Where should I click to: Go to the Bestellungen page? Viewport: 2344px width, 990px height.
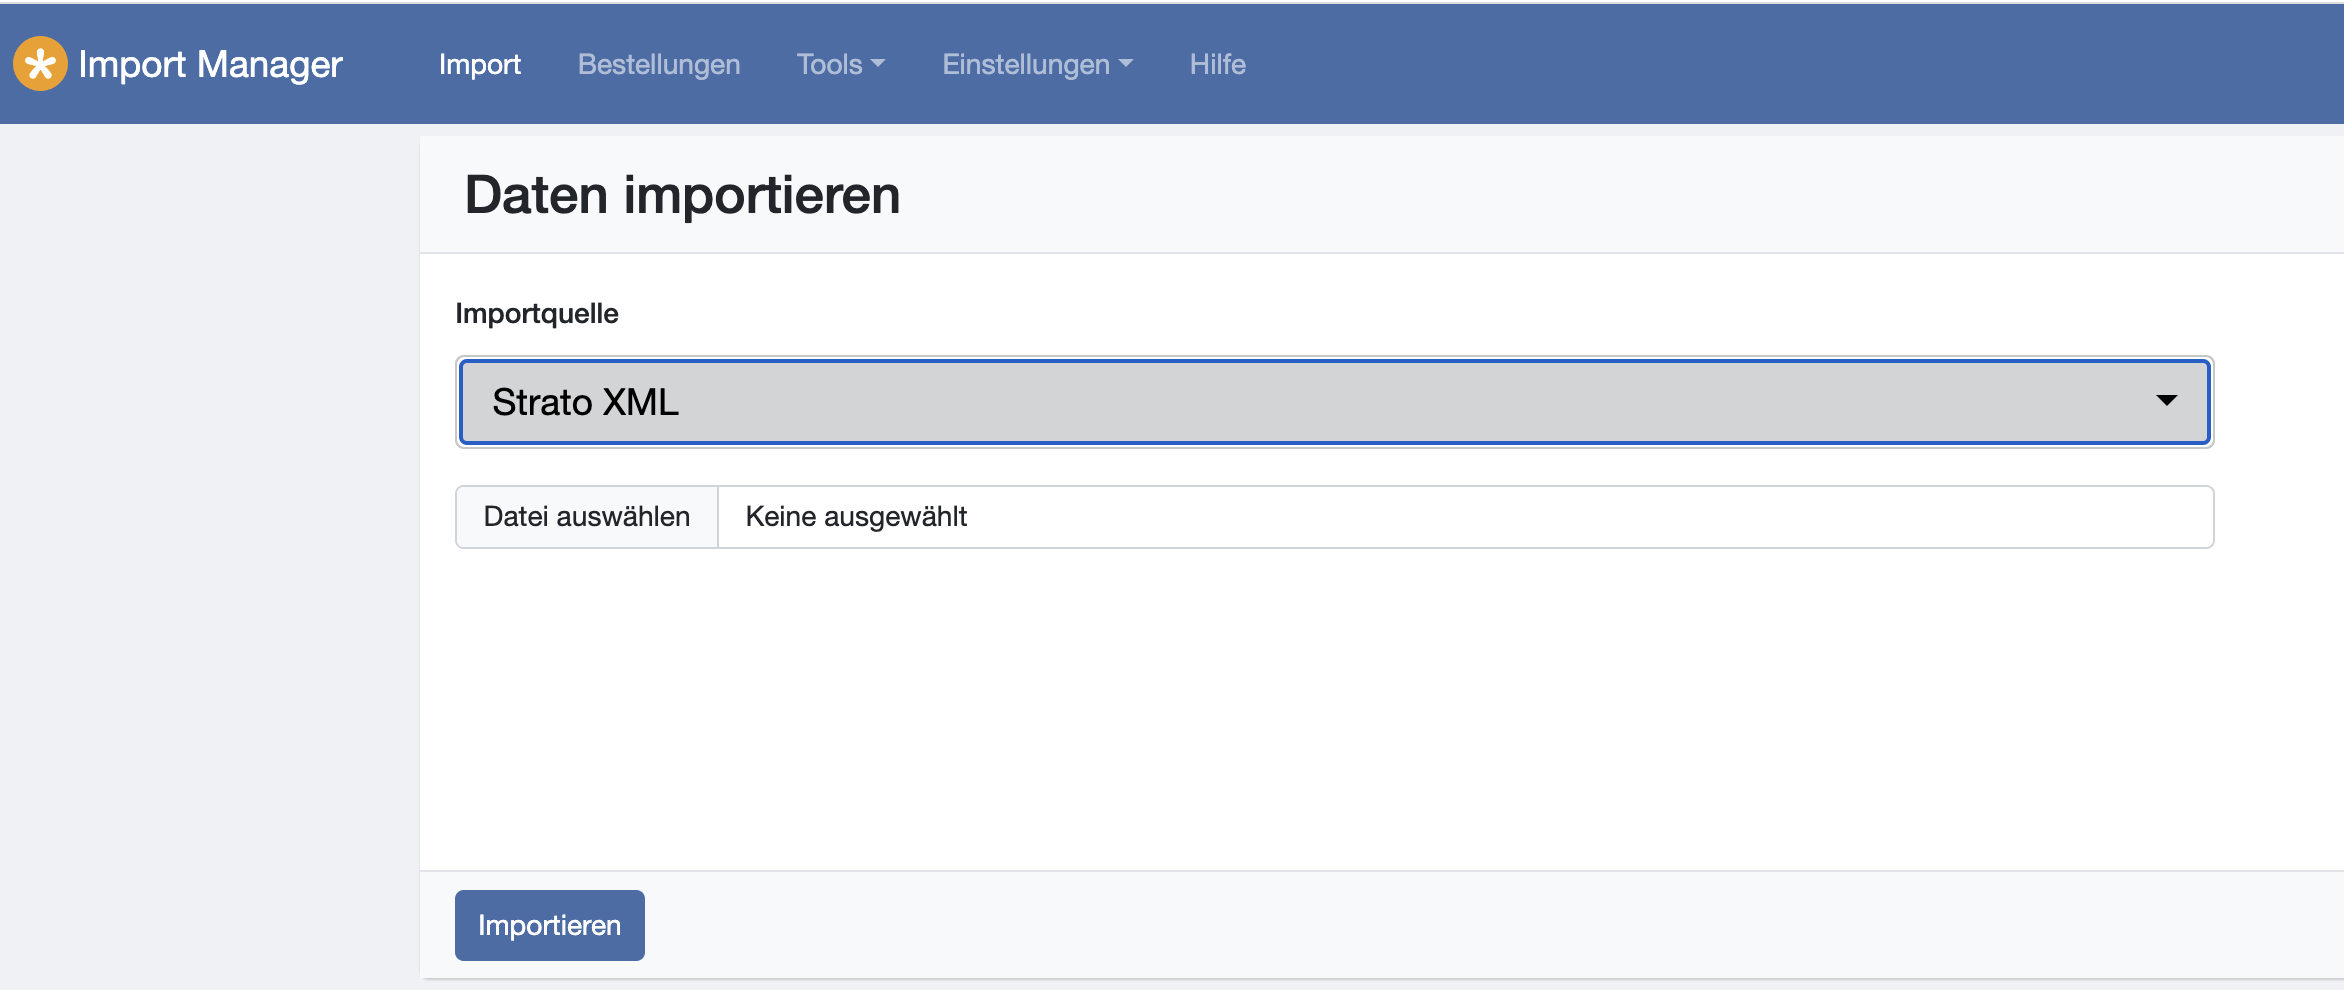(x=658, y=64)
